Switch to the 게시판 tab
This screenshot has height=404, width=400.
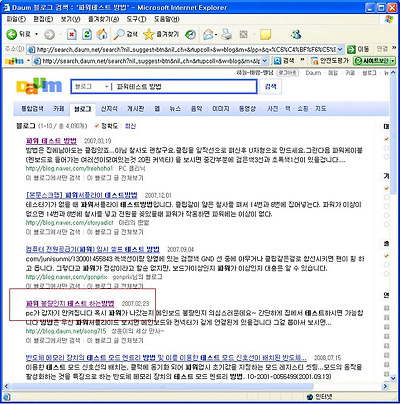135,108
